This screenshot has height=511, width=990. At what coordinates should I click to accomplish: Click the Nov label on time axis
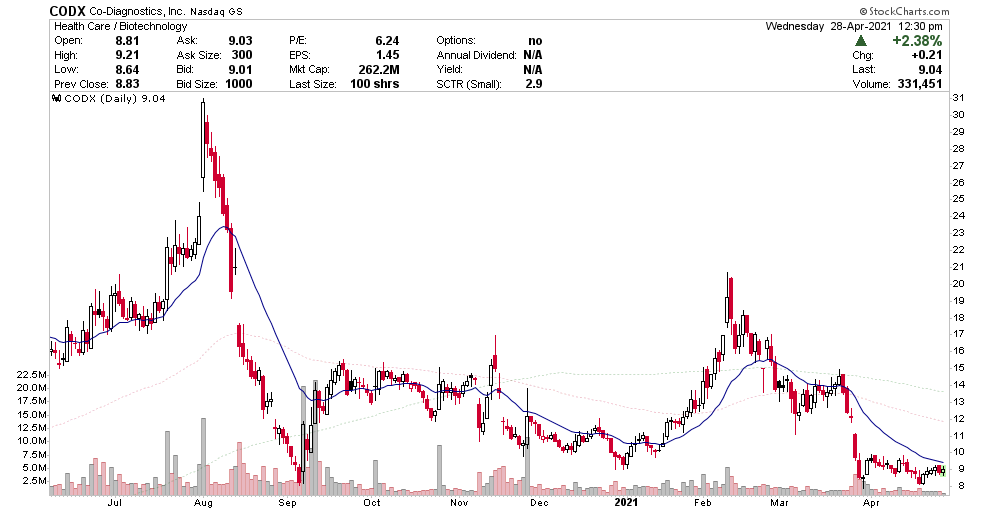(459, 503)
